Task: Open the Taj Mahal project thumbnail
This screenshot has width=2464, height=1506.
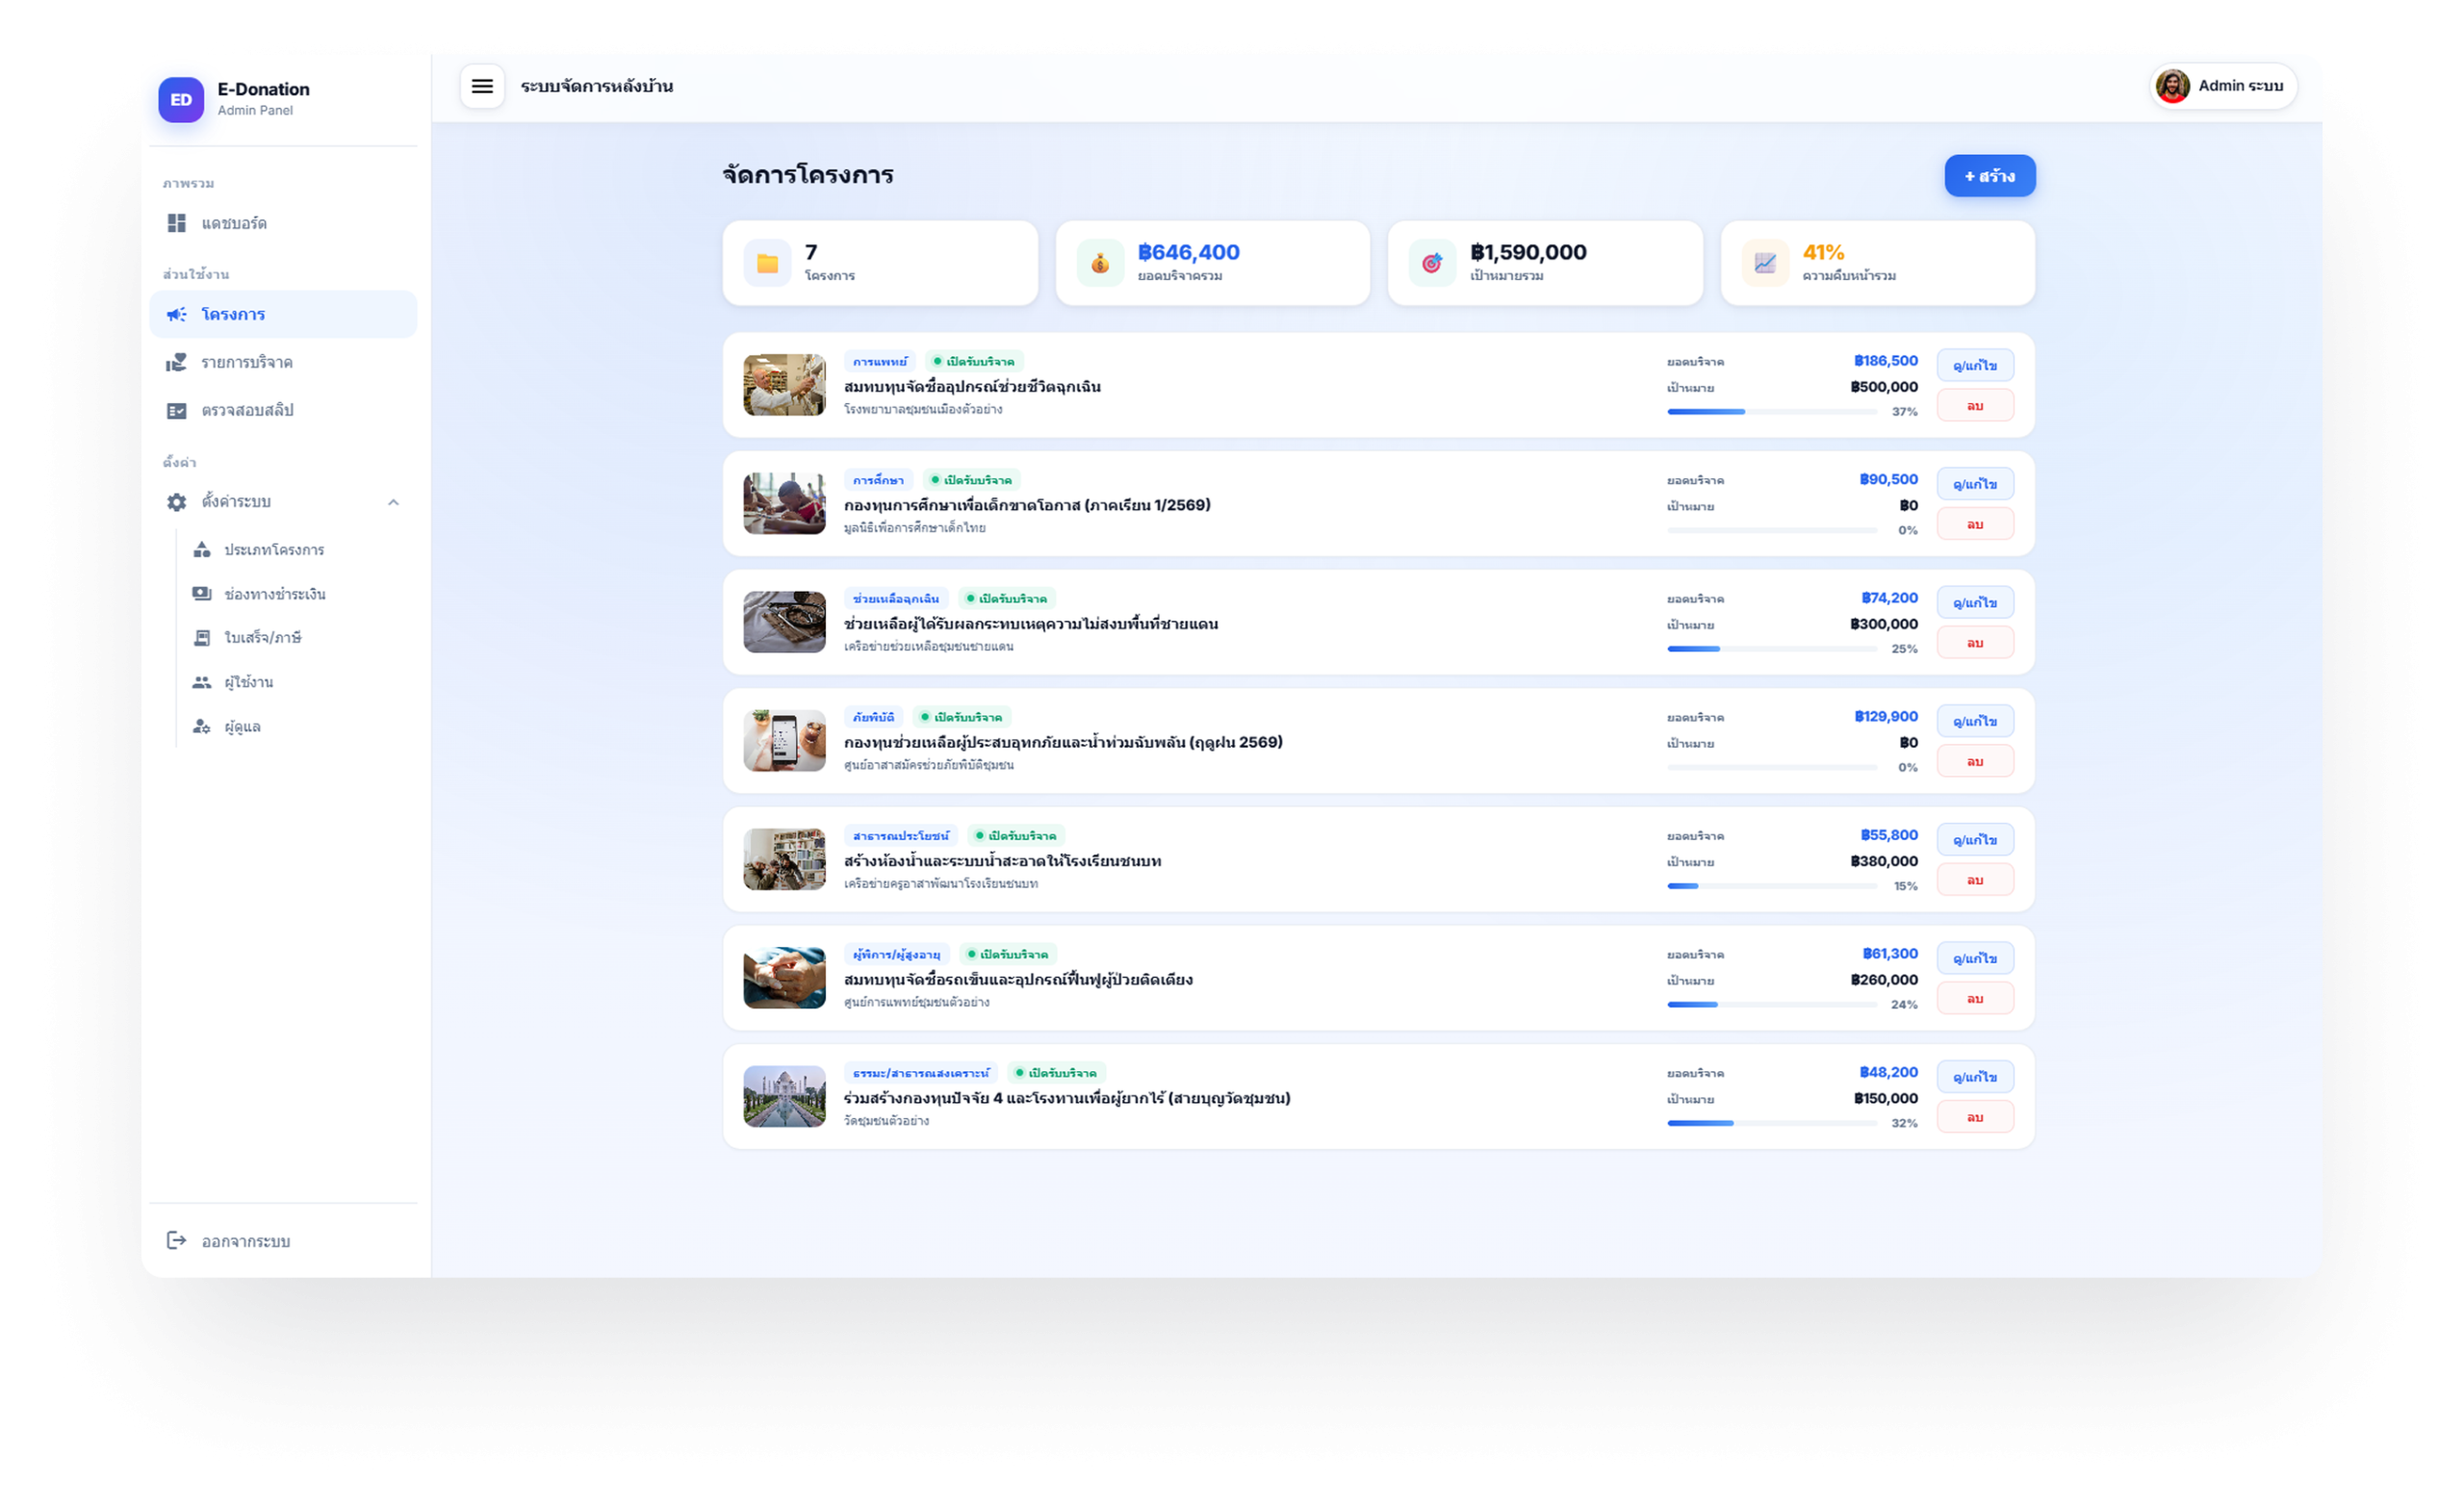Action: point(784,1096)
